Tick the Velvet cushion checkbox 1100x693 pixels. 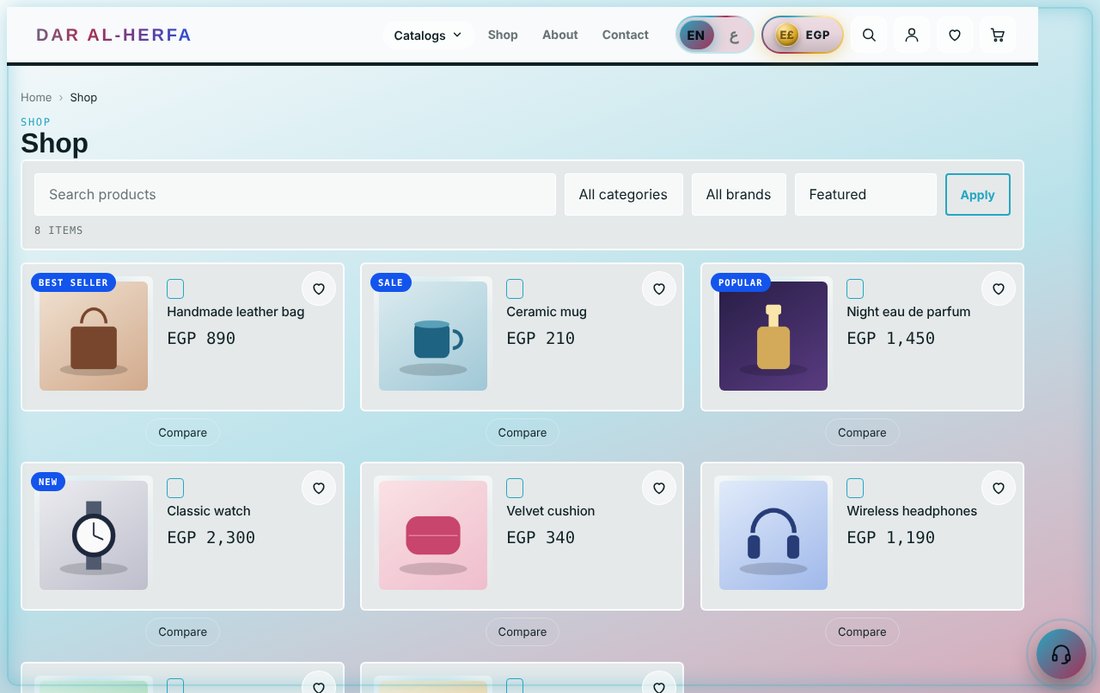click(x=515, y=487)
